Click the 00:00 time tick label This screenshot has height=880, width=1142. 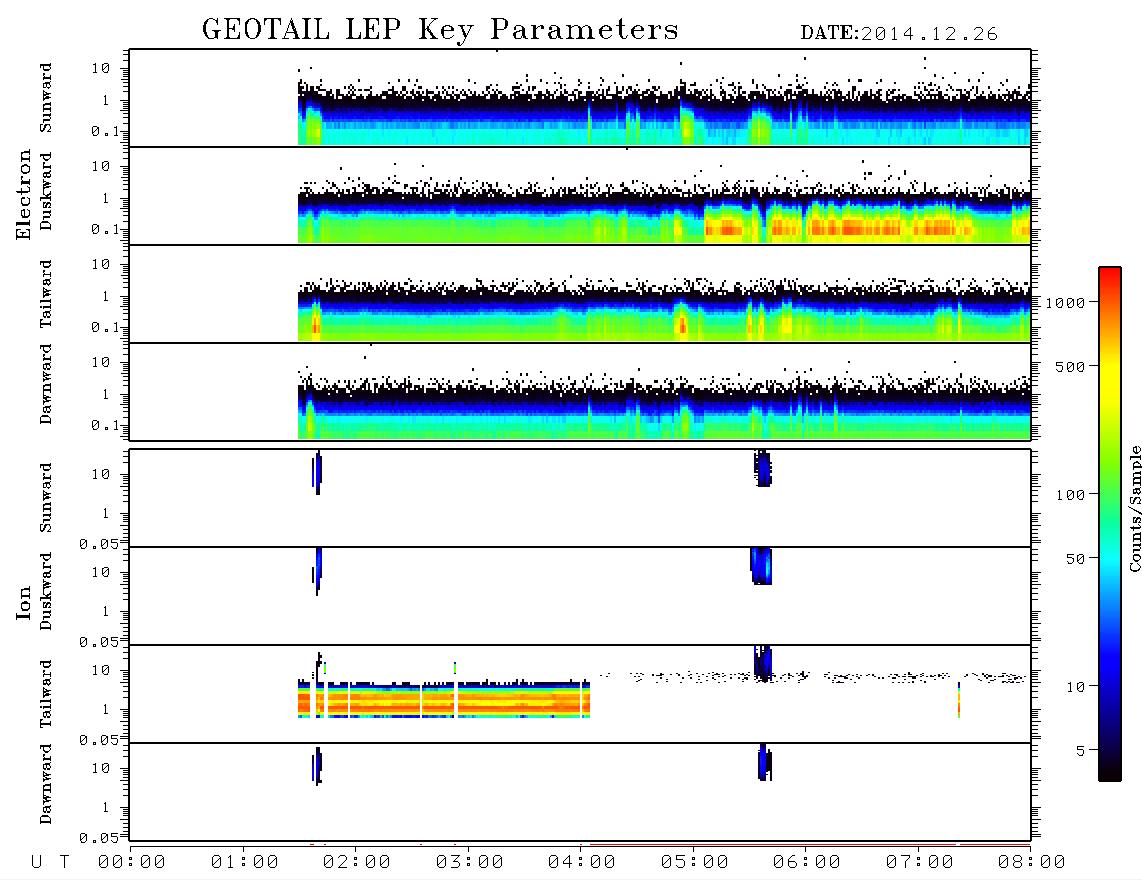click(x=132, y=862)
